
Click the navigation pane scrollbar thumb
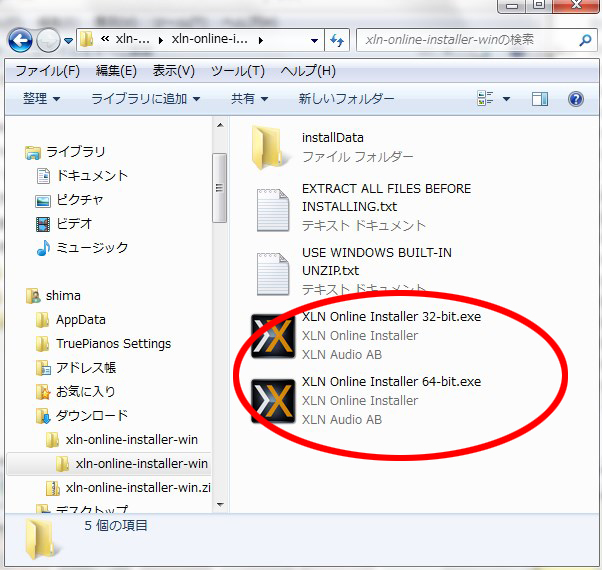tap(220, 188)
